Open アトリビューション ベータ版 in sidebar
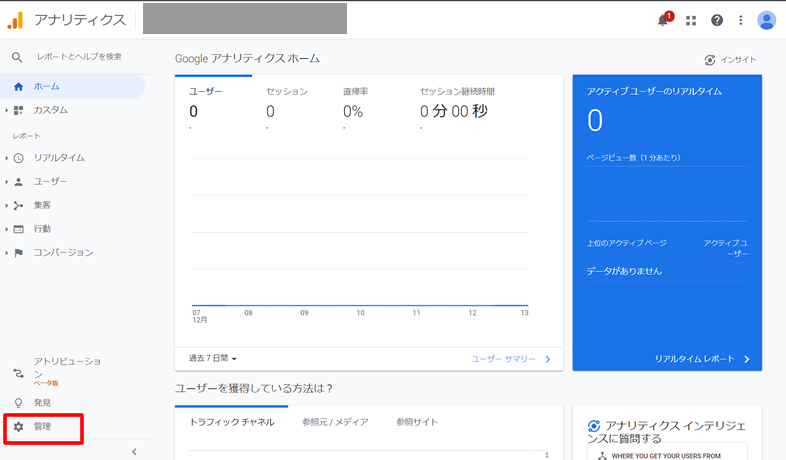Image resolution: width=786 pixels, height=460 pixels. (x=67, y=372)
